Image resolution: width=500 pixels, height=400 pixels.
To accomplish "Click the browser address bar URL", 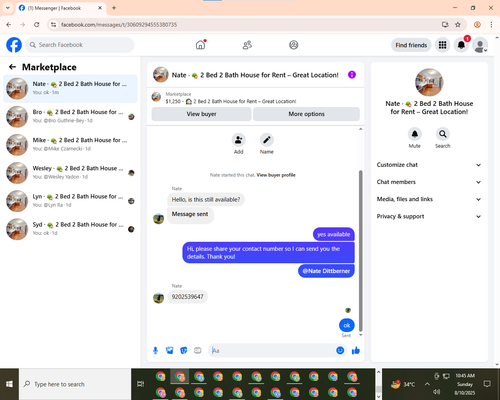I will coord(119,25).
